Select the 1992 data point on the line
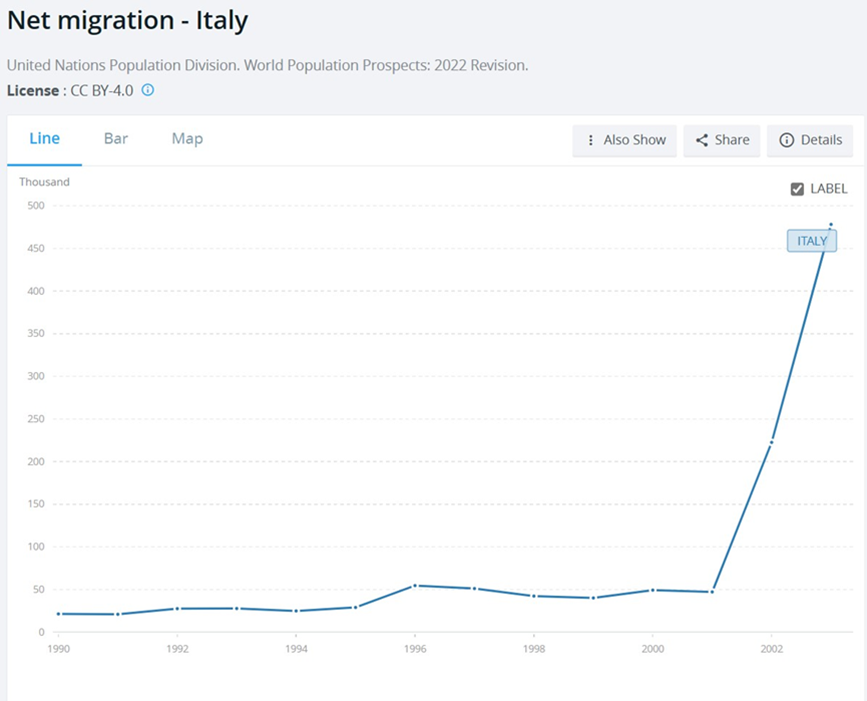The width and height of the screenshot is (867, 701). tap(177, 608)
